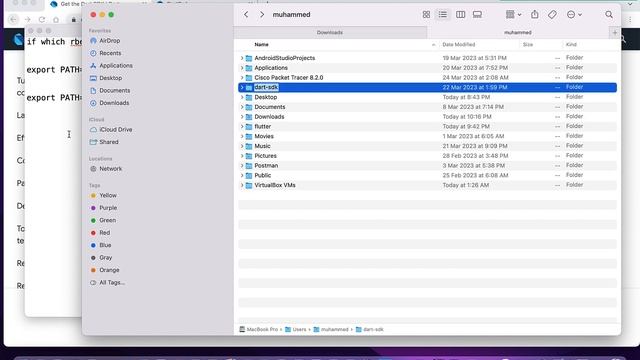This screenshot has width=640, height=360.
Task: Sort by Size column header
Action: tap(528, 44)
